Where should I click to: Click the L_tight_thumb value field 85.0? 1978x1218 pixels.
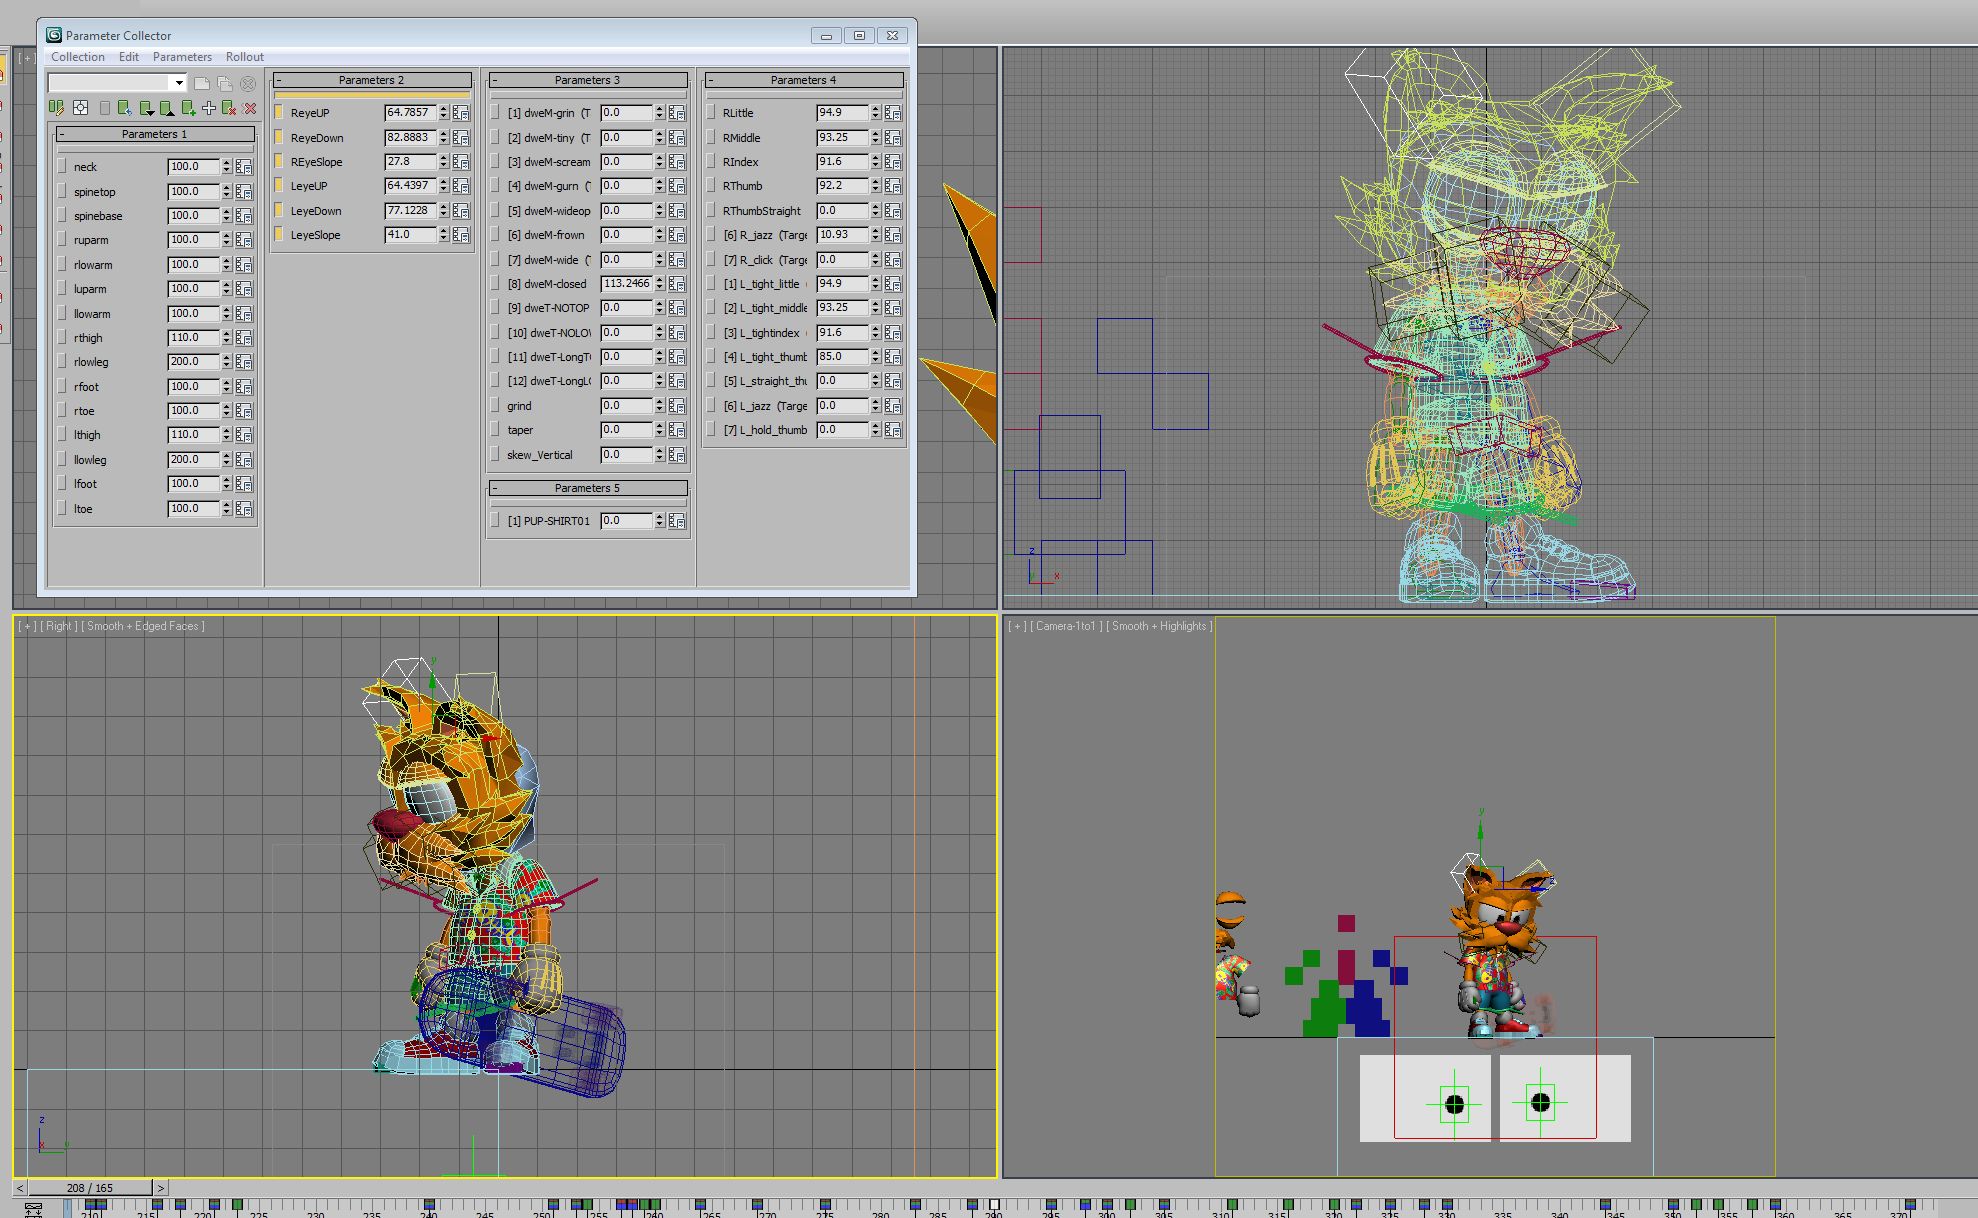(842, 357)
